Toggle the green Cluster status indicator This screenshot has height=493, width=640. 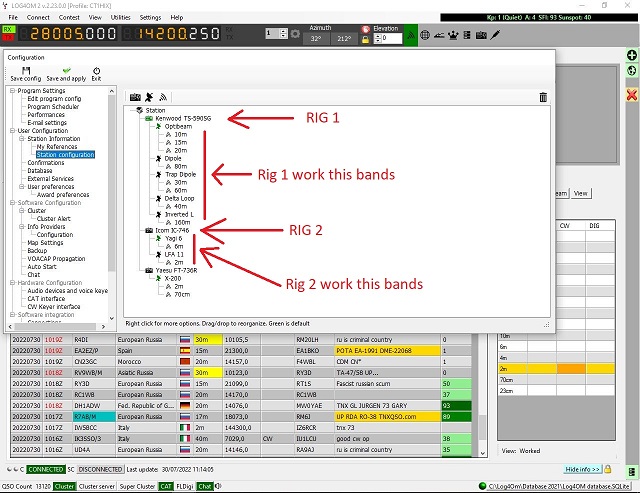64,486
